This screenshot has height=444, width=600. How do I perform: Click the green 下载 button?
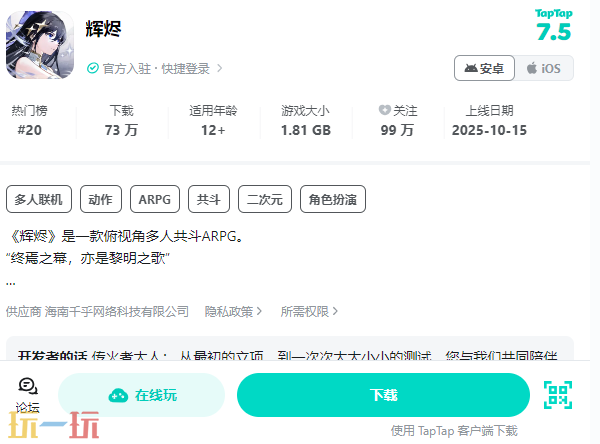point(383,395)
